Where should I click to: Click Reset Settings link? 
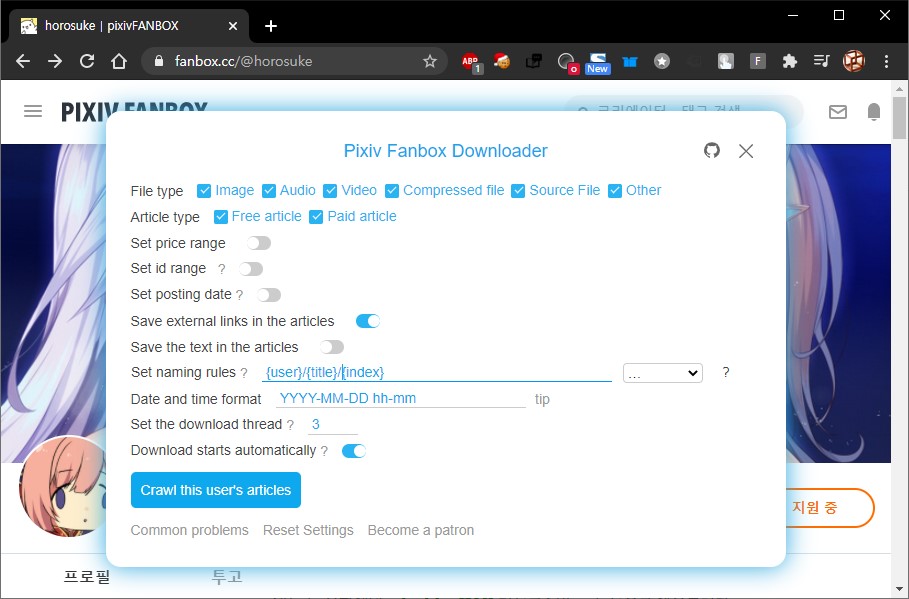(308, 531)
